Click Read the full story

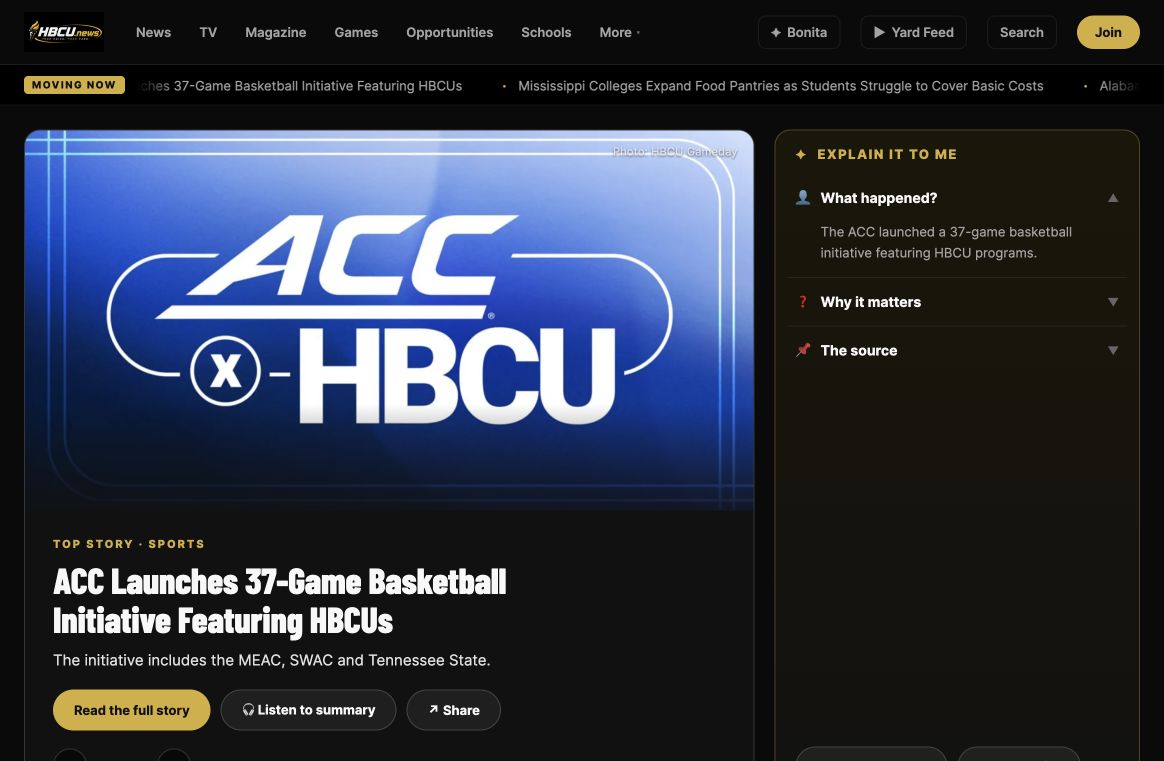(x=131, y=711)
